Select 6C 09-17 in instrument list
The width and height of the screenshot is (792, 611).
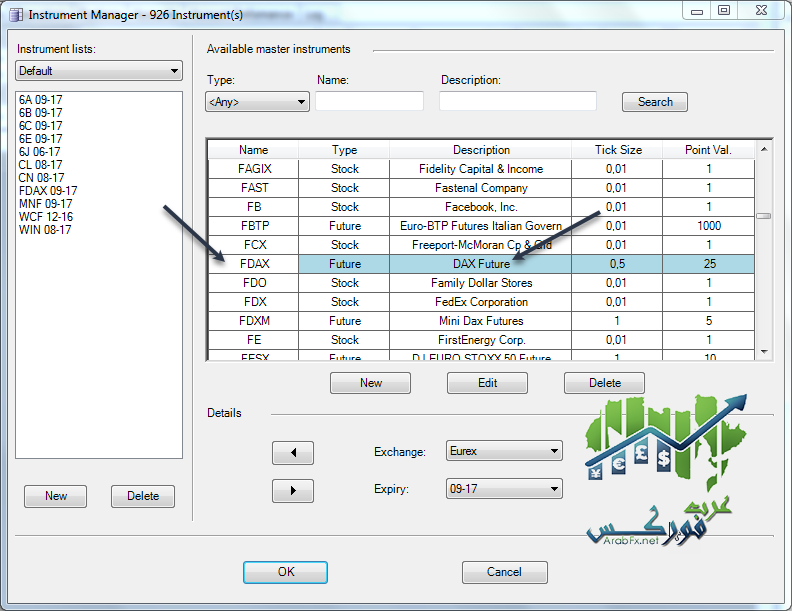41,126
